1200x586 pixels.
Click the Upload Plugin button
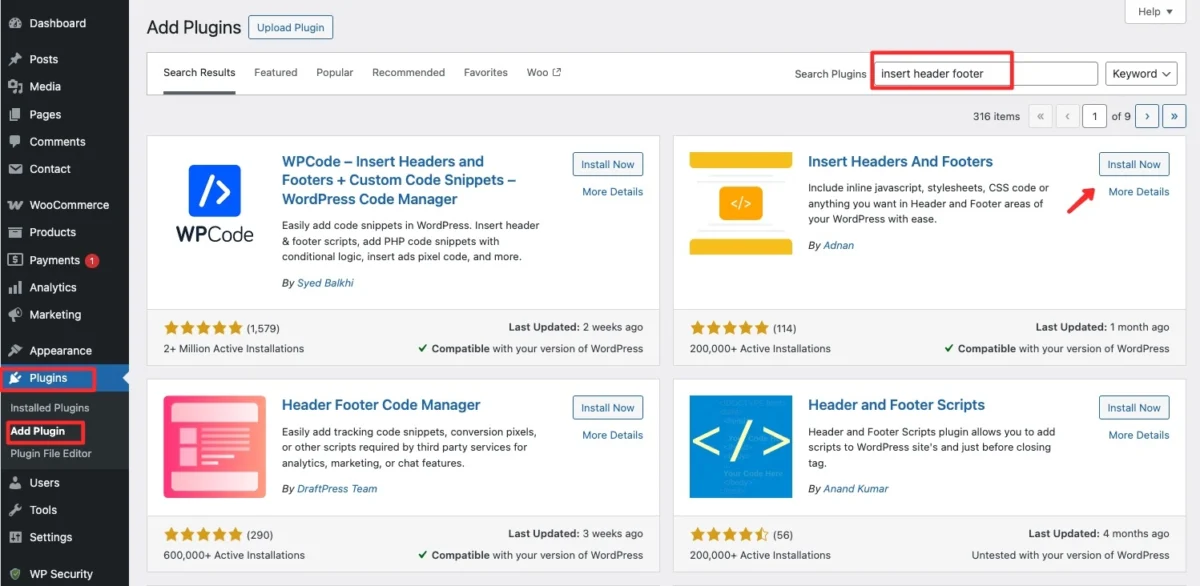(x=290, y=28)
